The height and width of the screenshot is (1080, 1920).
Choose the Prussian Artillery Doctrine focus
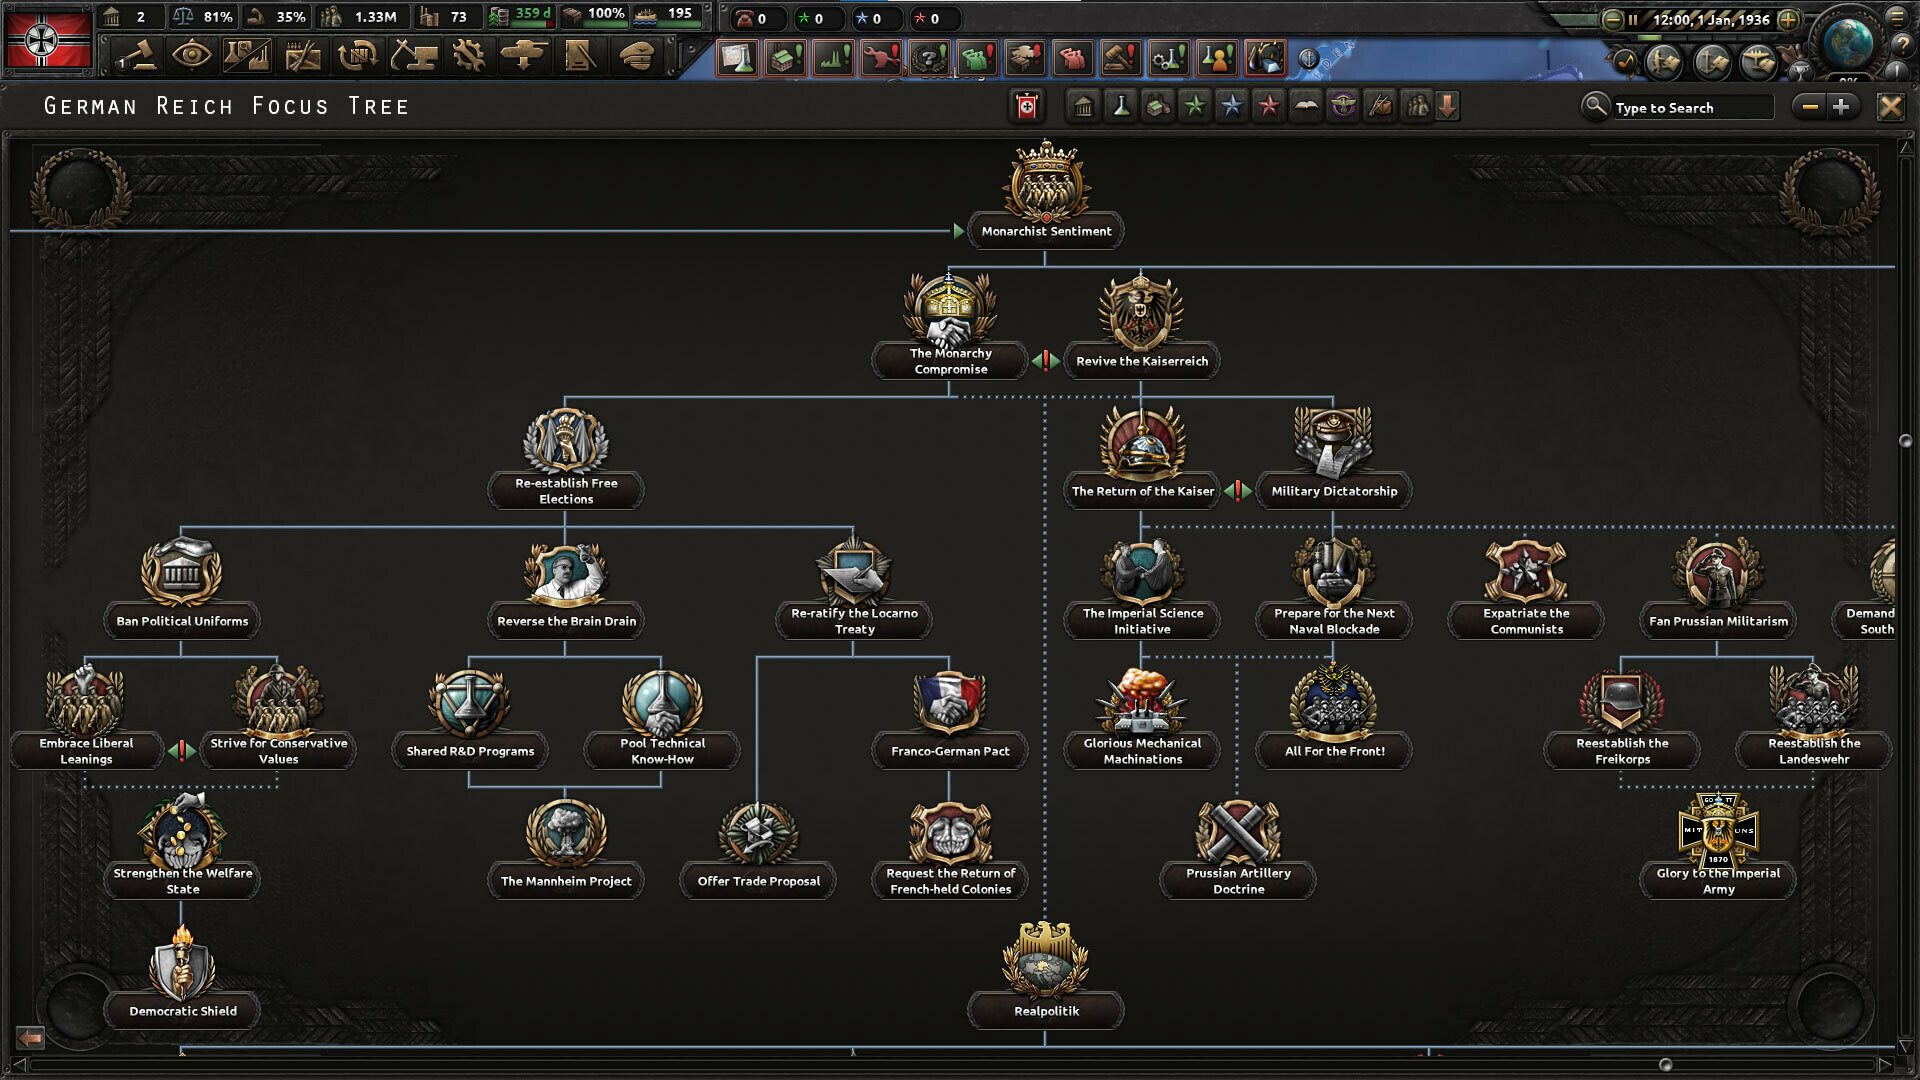pyautogui.click(x=1238, y=848)
